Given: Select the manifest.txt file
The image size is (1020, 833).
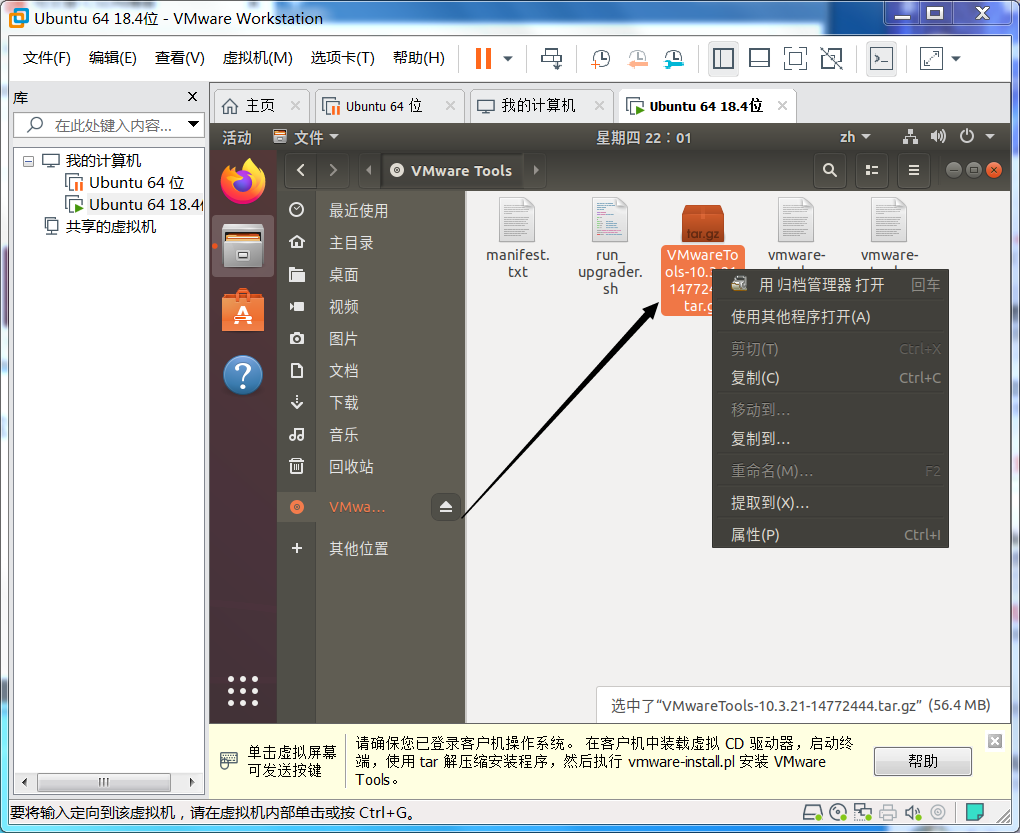Looking at the screenshot, I should [518, 238].
